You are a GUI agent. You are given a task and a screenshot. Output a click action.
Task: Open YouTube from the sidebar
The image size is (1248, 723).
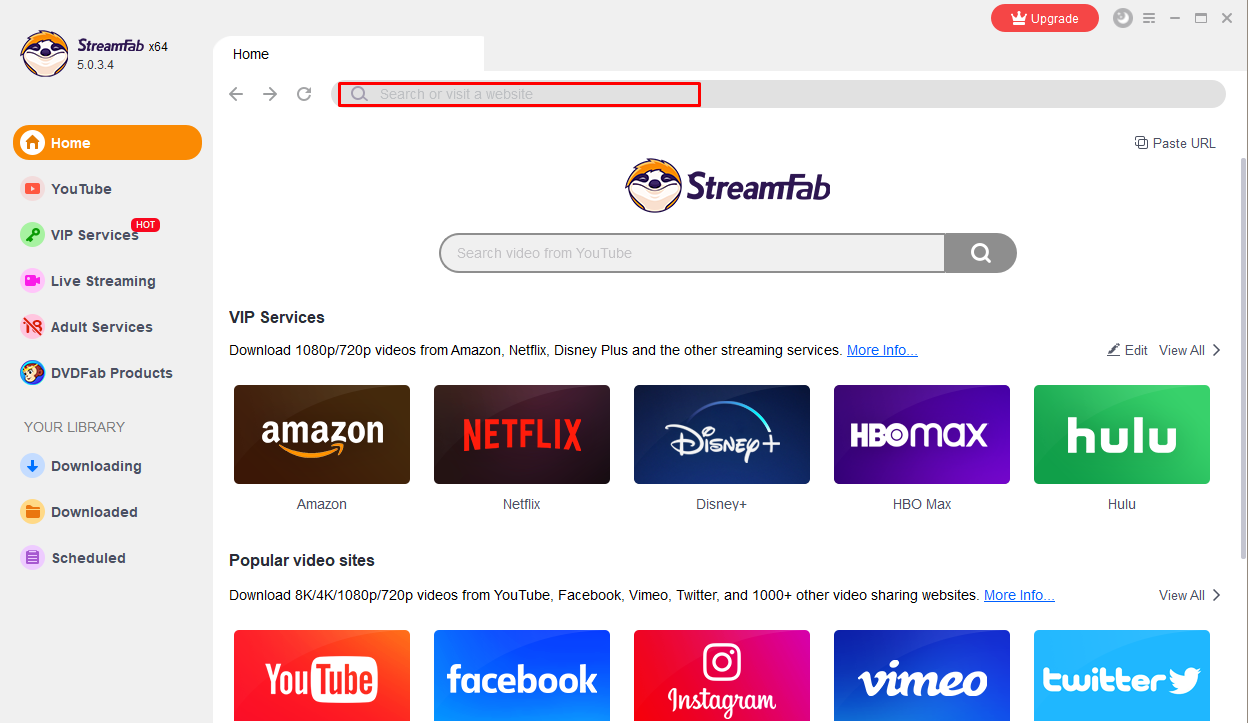pos(81,189)
